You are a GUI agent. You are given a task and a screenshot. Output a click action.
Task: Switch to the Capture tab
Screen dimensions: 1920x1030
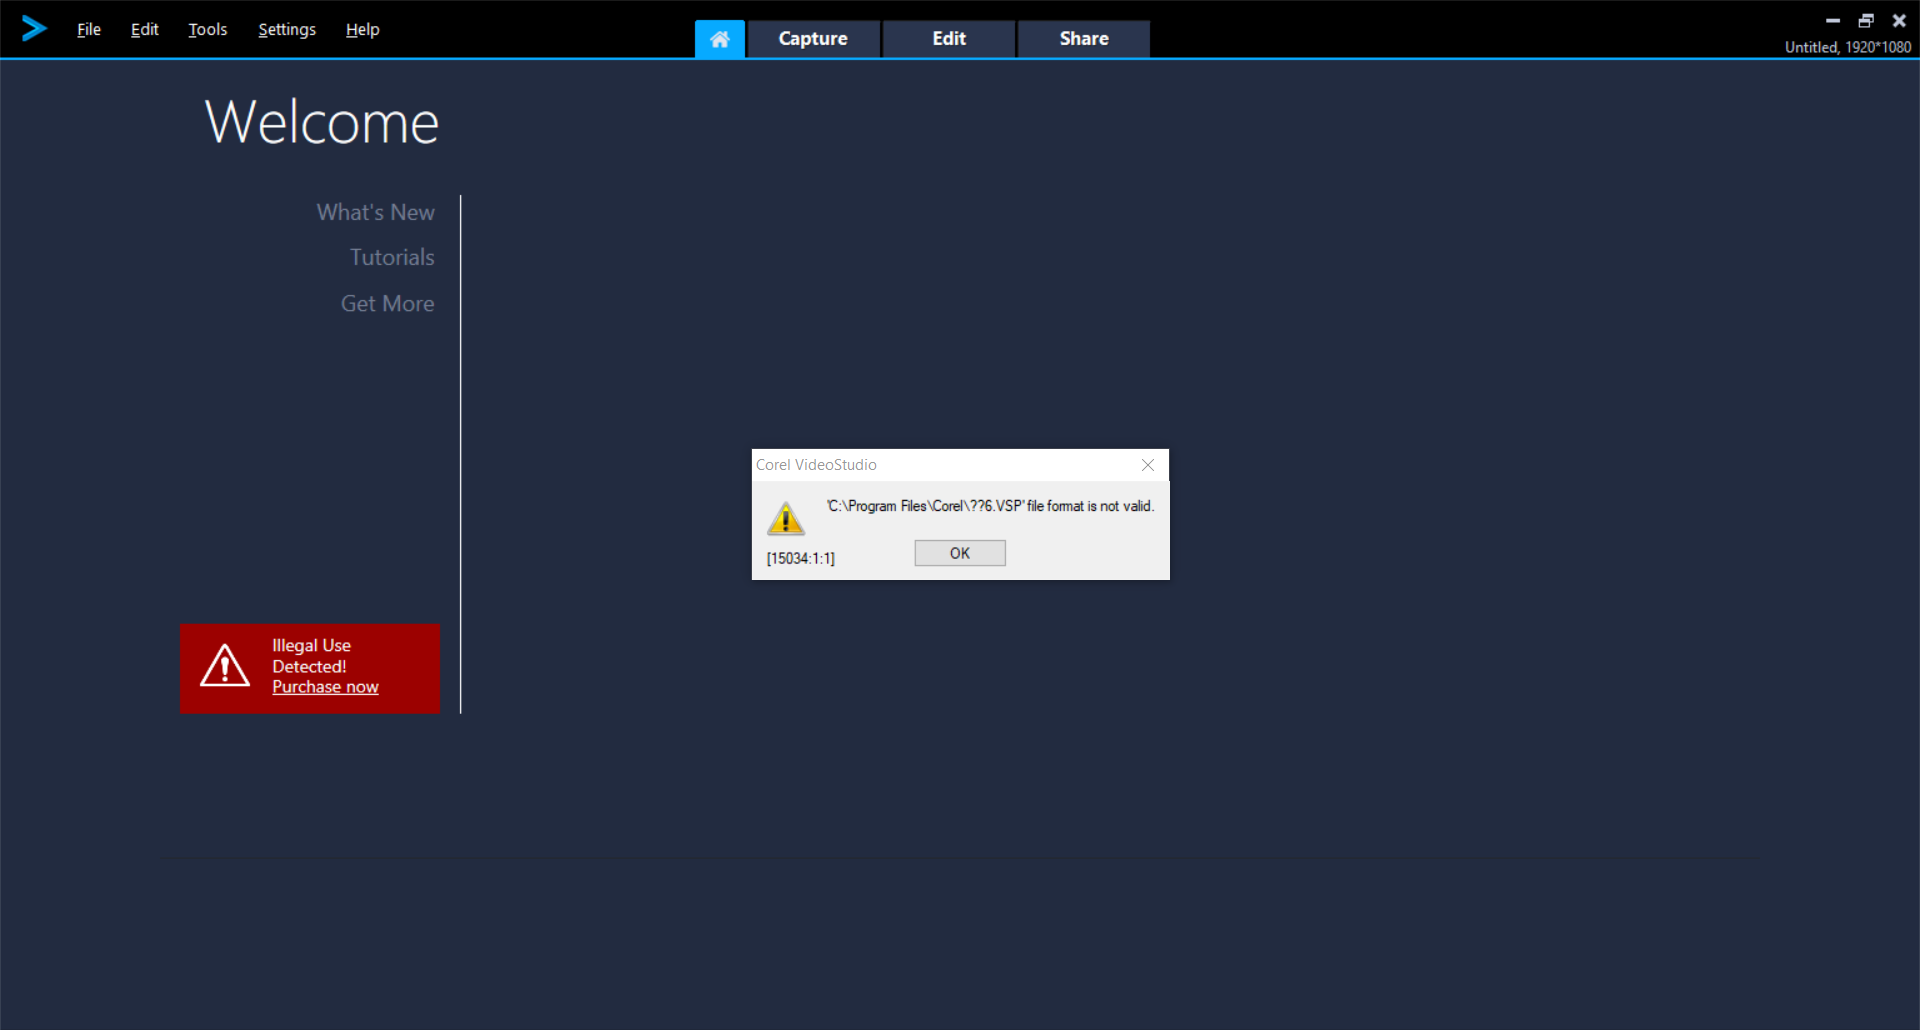coord(813,39)
